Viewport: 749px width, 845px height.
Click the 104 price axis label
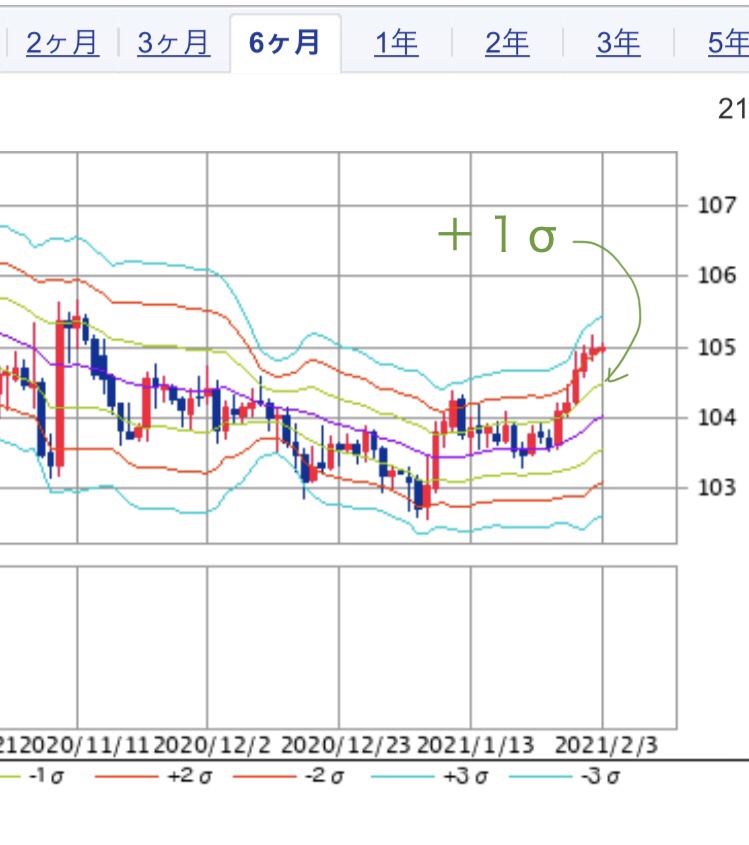point(717,418)
